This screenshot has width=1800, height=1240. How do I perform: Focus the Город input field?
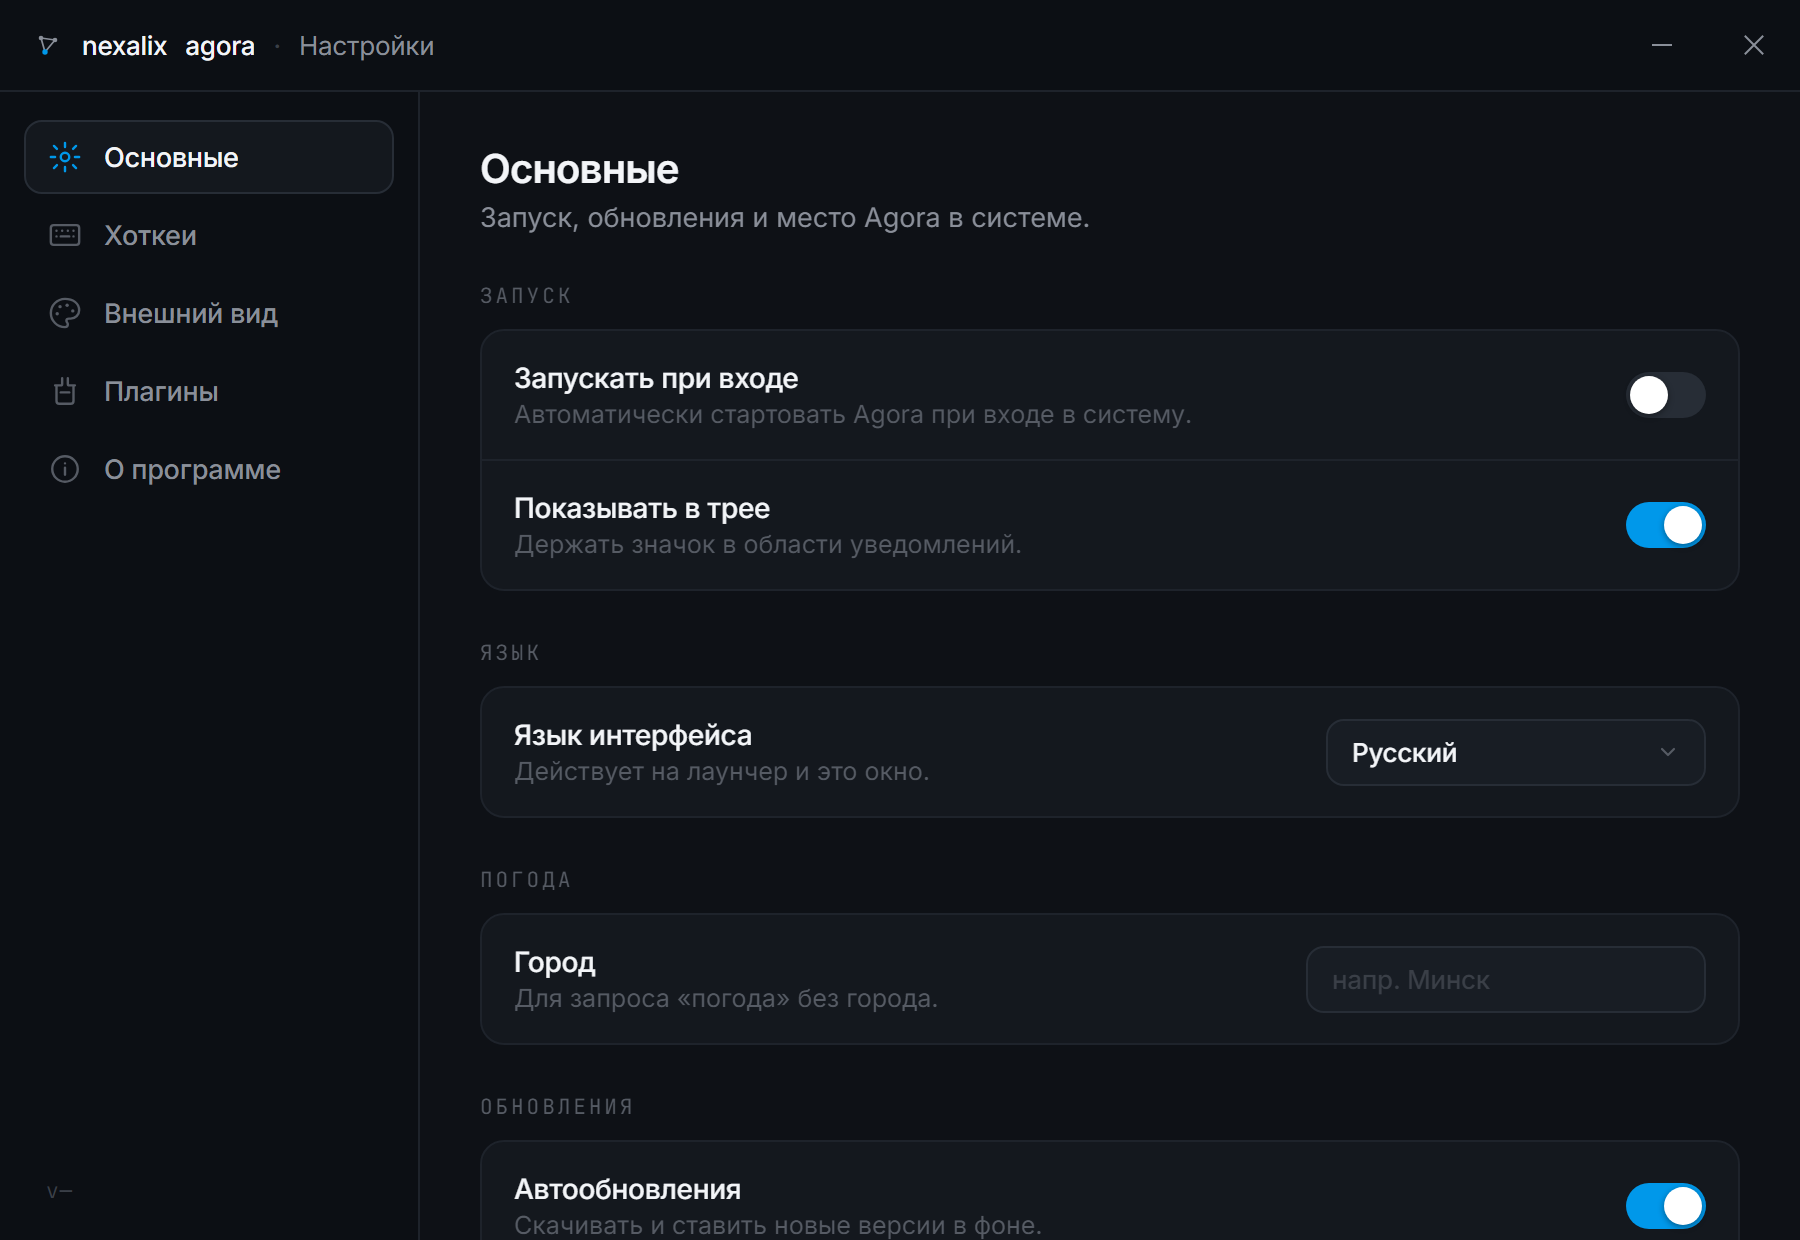click(x=1506, y=979)
